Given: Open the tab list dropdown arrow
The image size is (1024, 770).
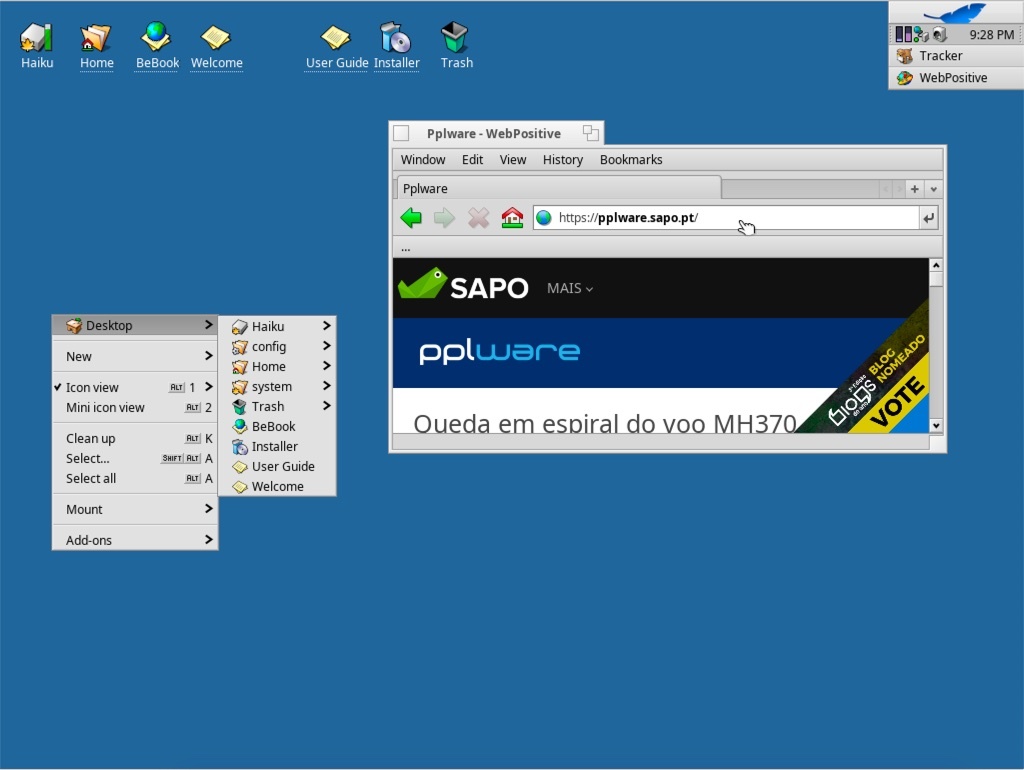Looking at the screenshot, I should [x=932, y=188].
